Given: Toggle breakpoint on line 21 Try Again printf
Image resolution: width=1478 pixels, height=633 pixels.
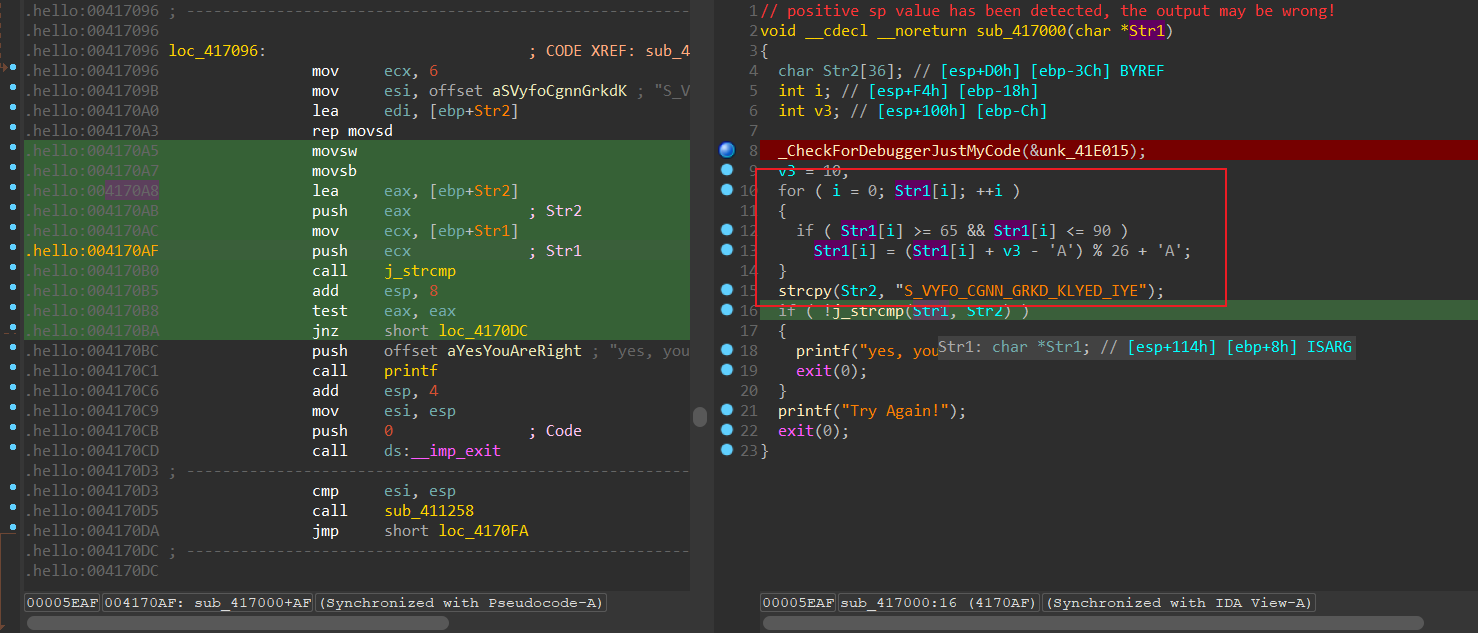Looking at the screenshot, I should point(727,411).
